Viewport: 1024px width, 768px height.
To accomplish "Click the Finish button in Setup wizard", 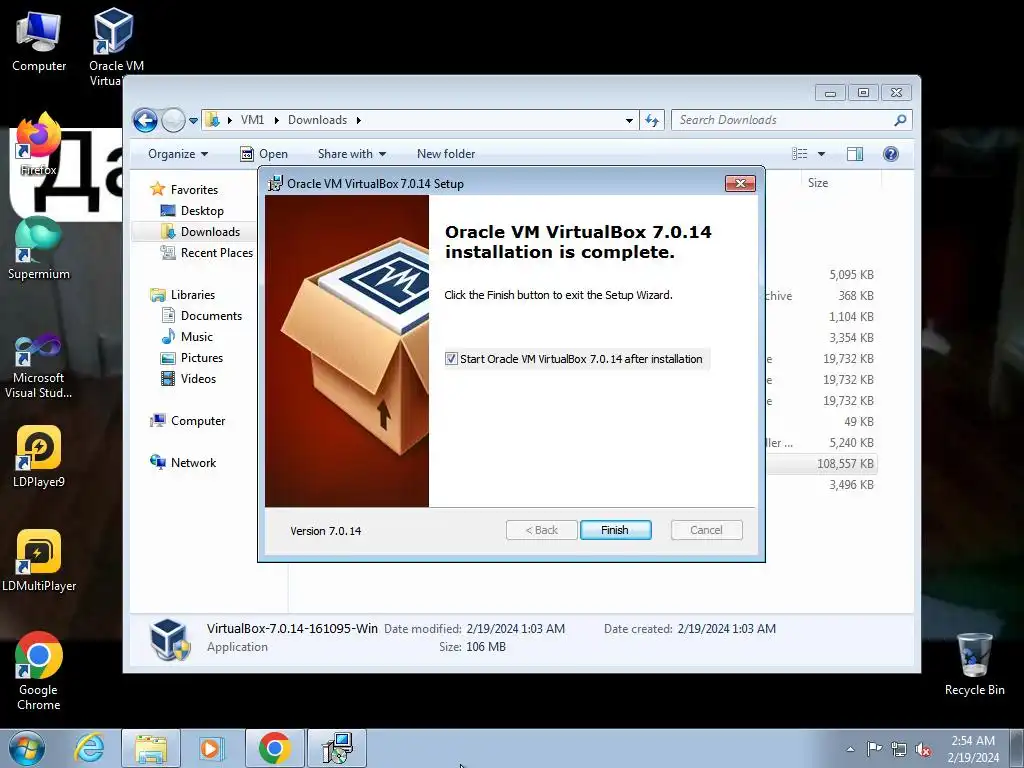I will pyautogui.click(x=615, y=530).
